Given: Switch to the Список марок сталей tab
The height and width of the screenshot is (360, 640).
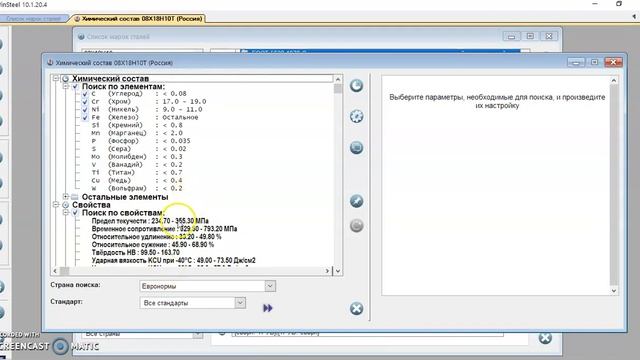Looking at the screenshot, I should tap(33, 19).
